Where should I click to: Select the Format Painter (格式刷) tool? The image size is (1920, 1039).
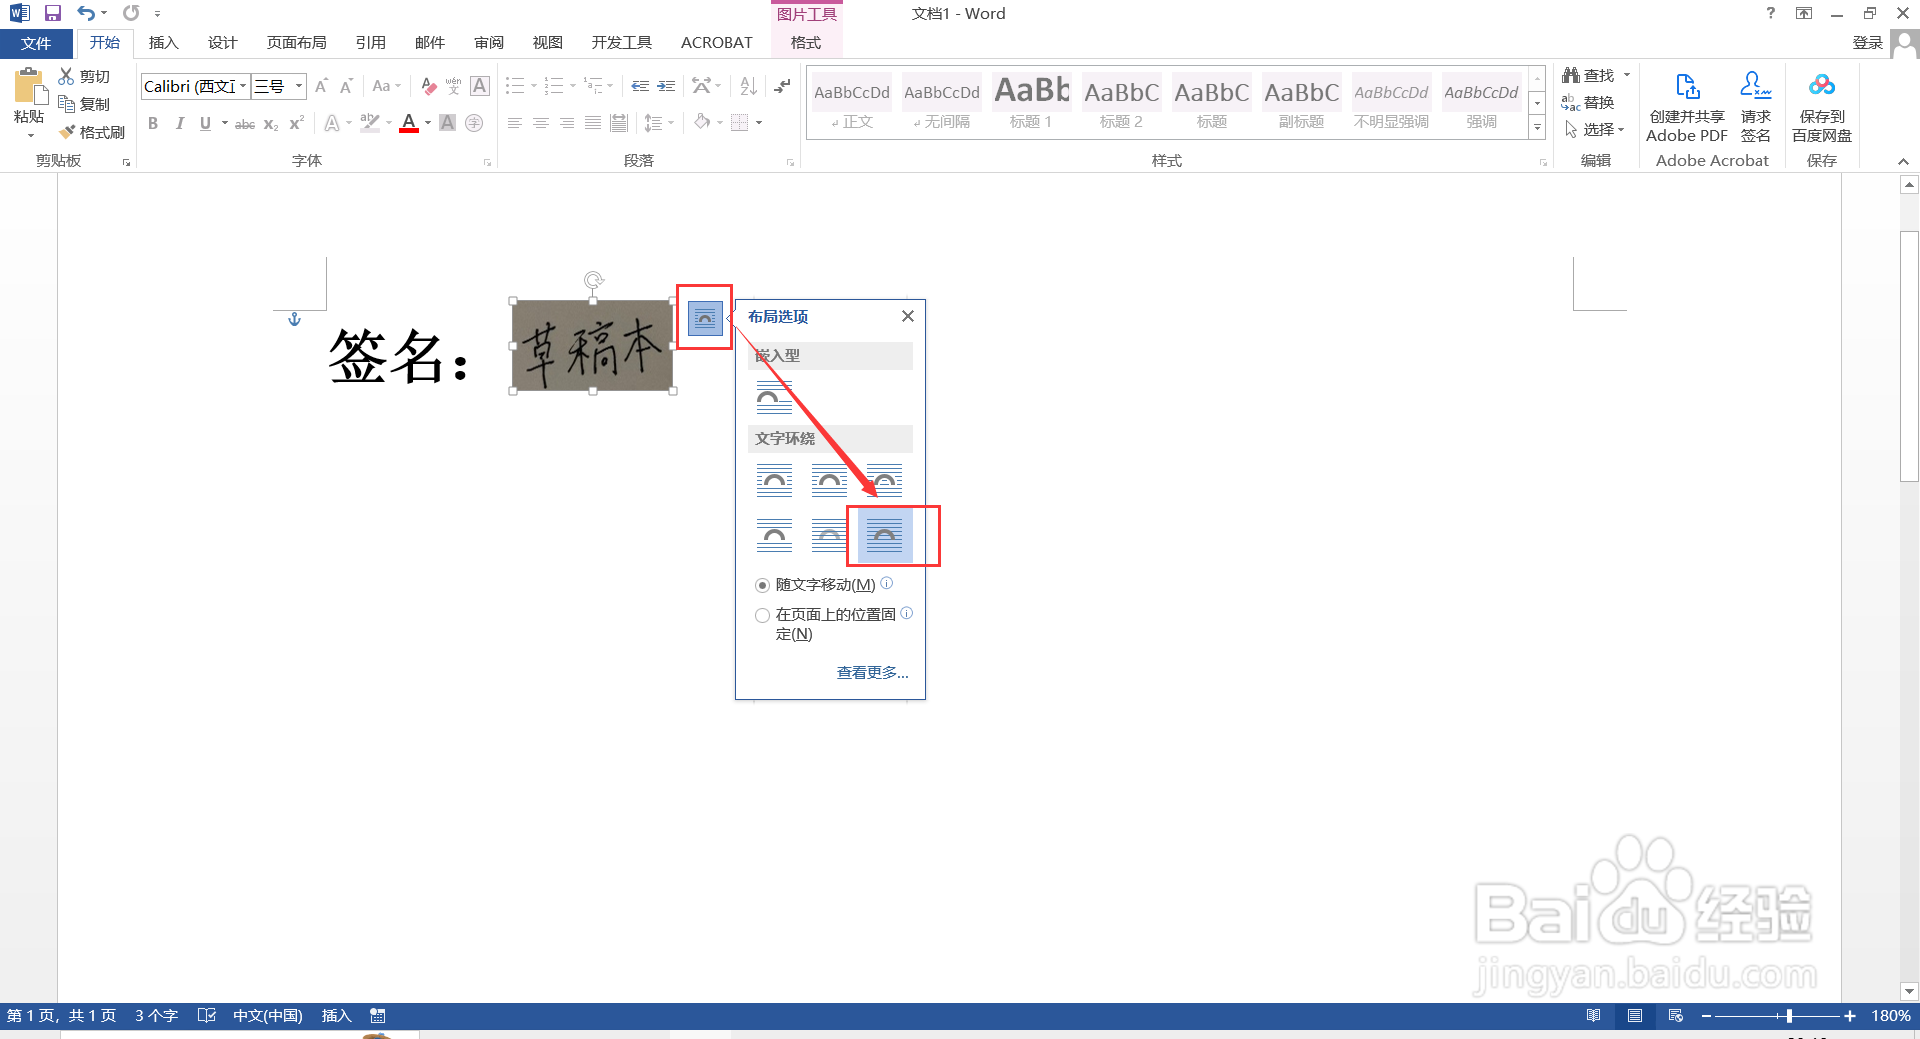(92, 131)
